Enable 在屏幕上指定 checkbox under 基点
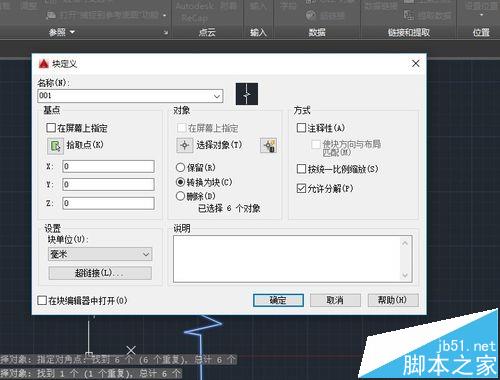The width and height of the screenshot is (500, 380). [x=51, y=128]
